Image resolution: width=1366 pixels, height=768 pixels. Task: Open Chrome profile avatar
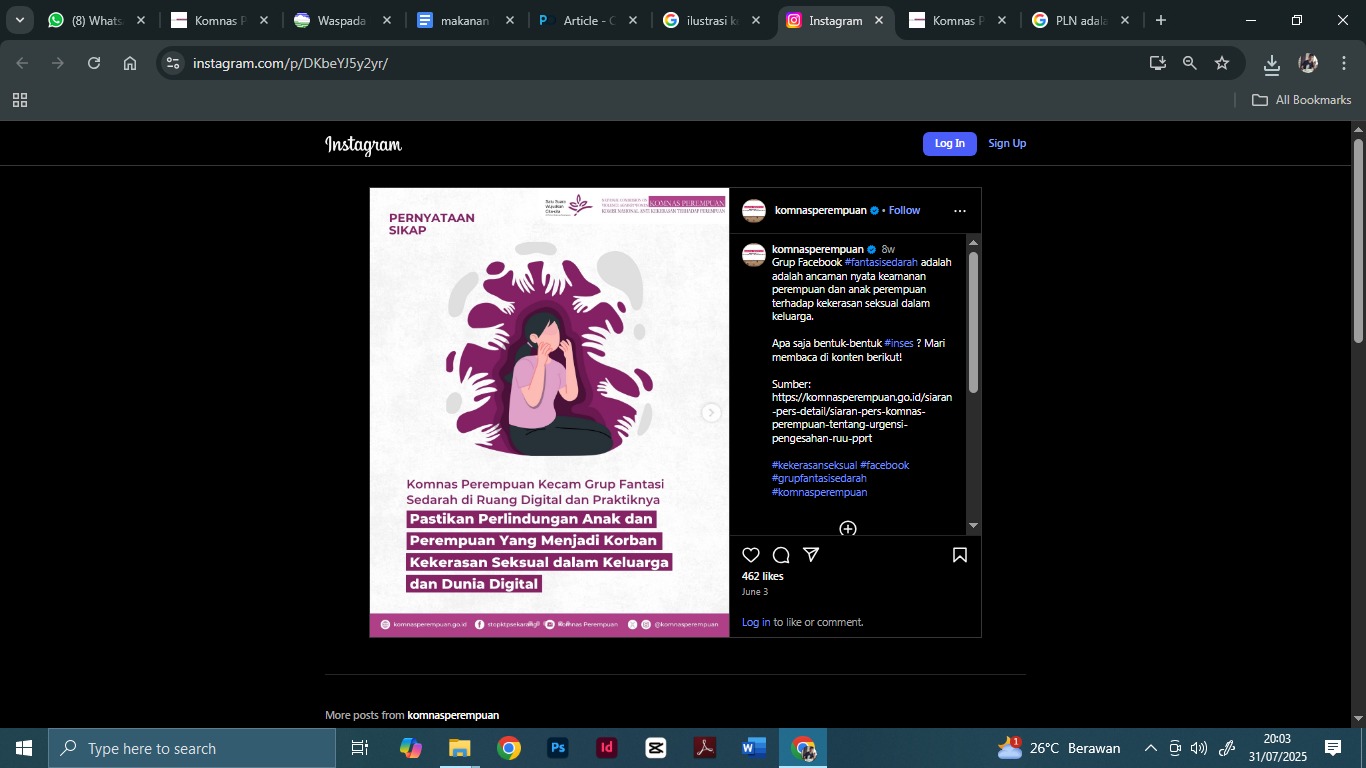[1308, 63]
